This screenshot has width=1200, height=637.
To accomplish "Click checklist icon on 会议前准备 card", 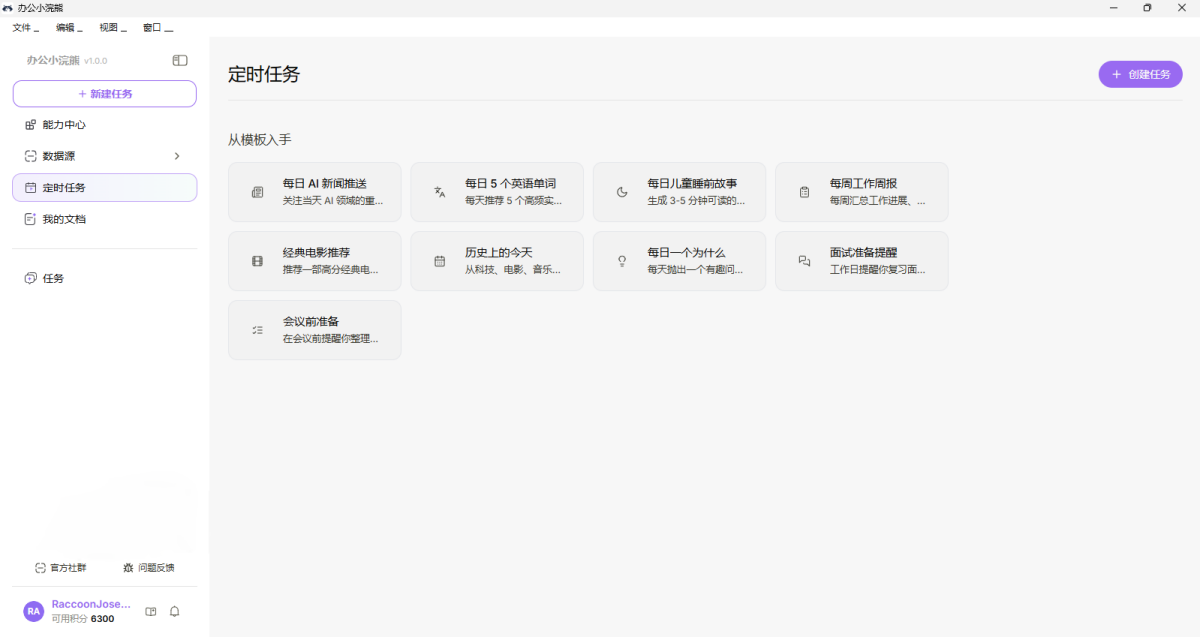I will [x=257, y=330].
